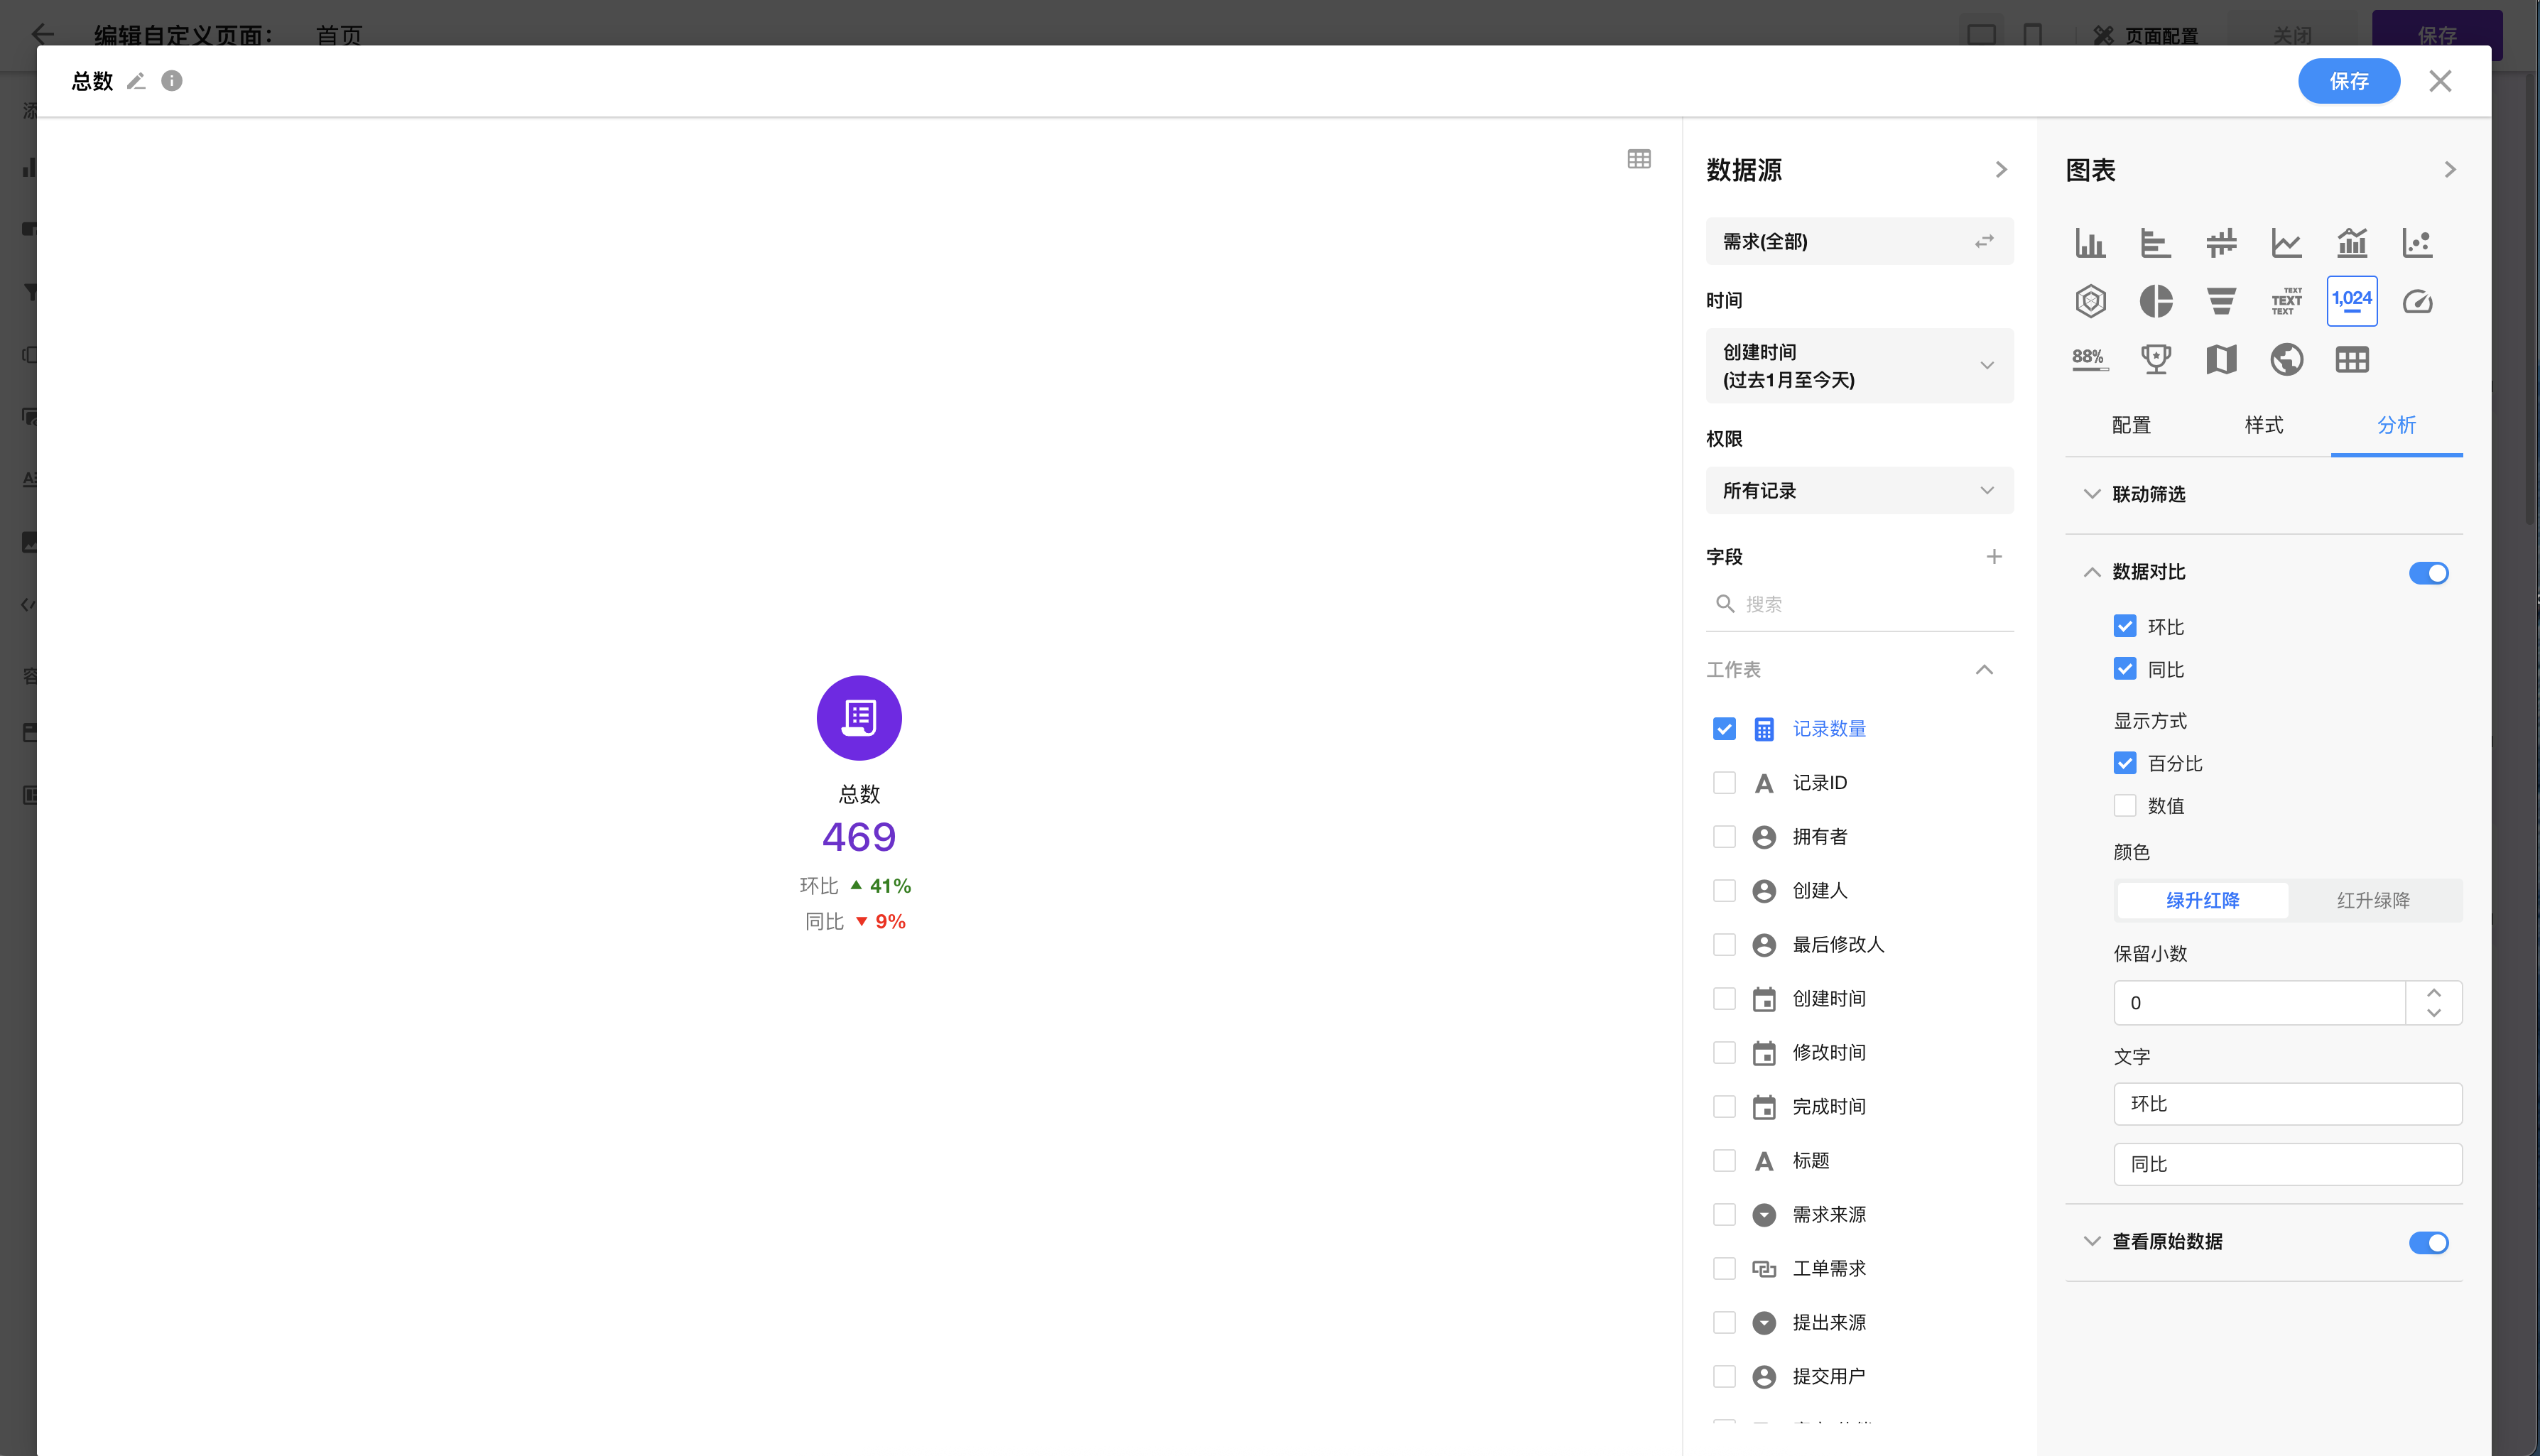The width and height of the screenshot is (2540, 1456).
Task: Expand the 联动筛选 section
Action: tap(2148, 494)
